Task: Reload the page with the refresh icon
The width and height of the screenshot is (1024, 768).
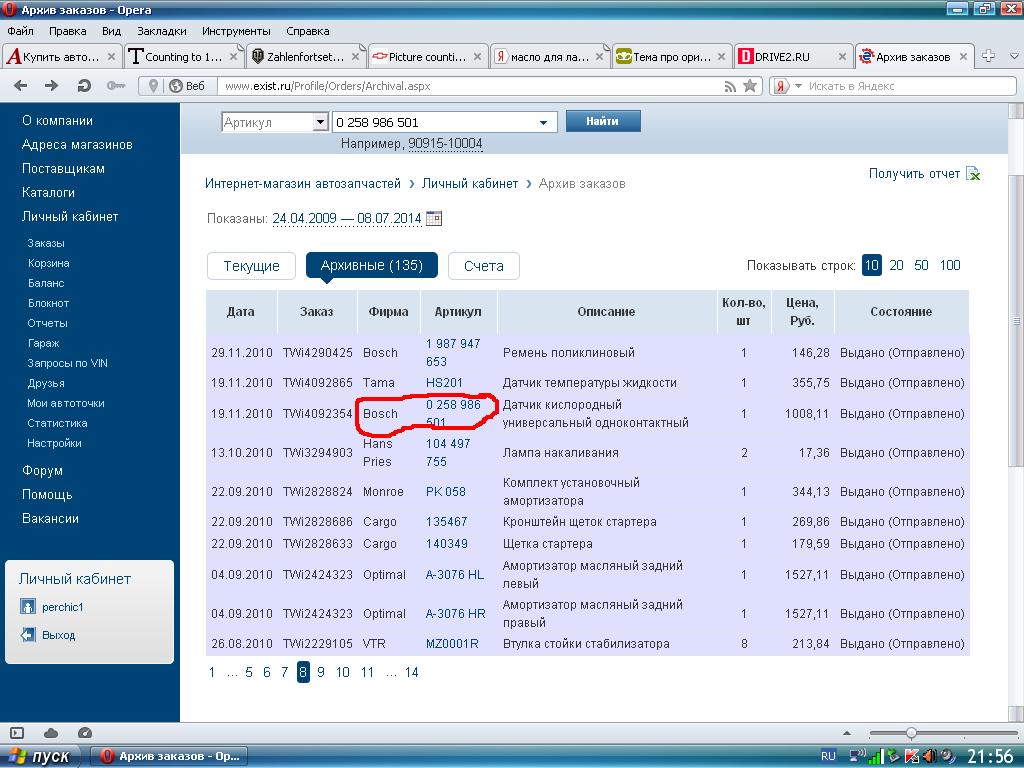Action: [x=84, y=86]
